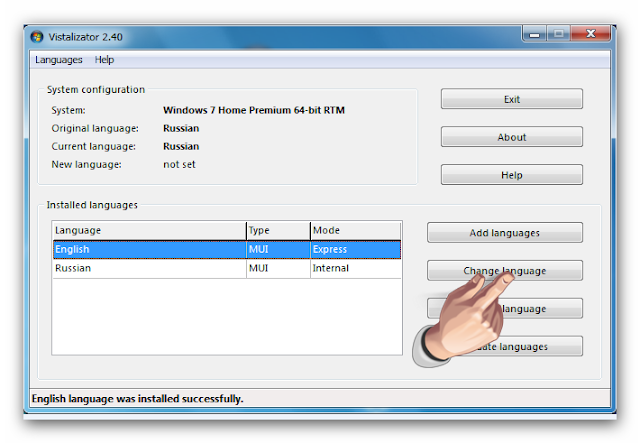
Task: Close the Vistalizator window
Action: click(x=591, y=34)
